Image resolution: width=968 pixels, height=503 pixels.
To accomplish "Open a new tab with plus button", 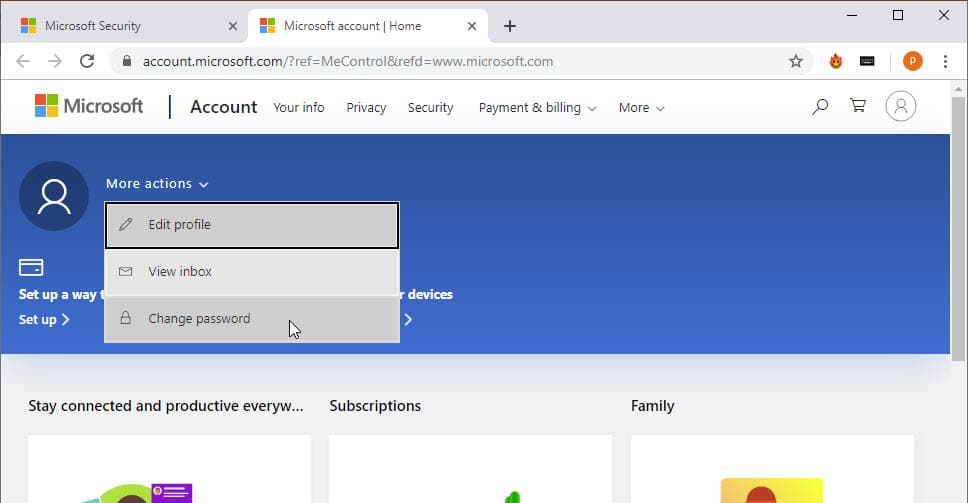I will point(509,26).
